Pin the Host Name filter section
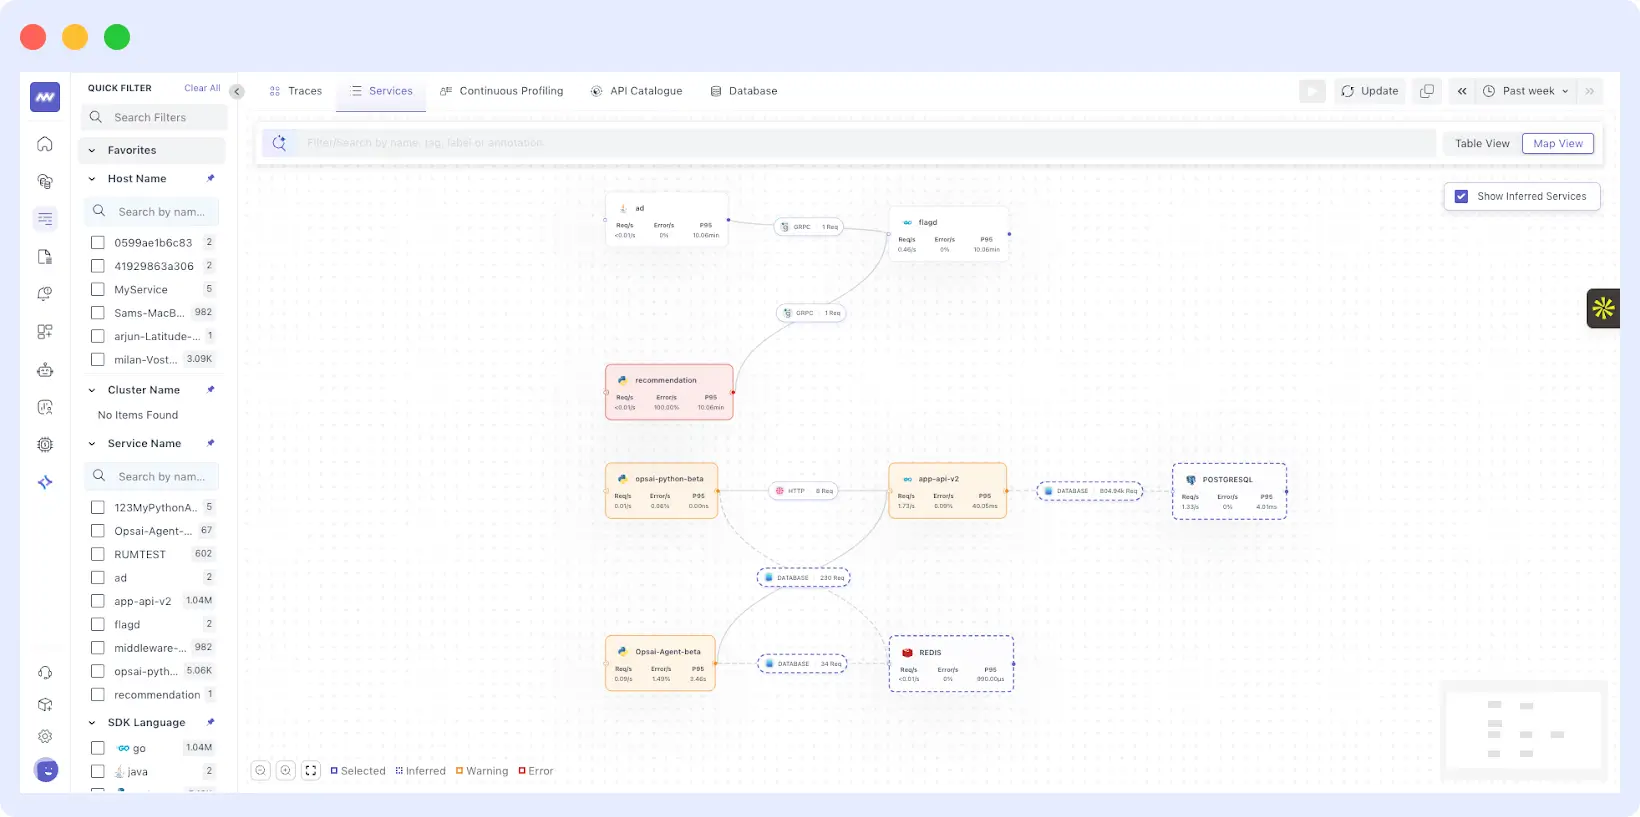Viewport: 1640px width, 817px height. 210,179
